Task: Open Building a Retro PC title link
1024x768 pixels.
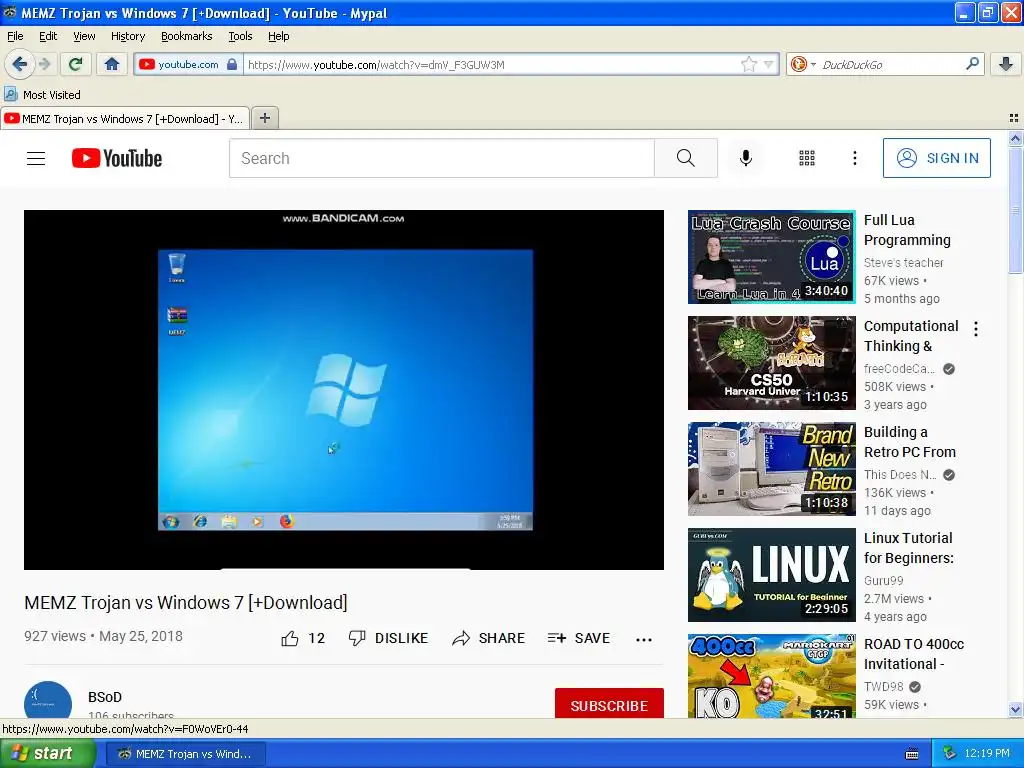Action: [910, 441]
